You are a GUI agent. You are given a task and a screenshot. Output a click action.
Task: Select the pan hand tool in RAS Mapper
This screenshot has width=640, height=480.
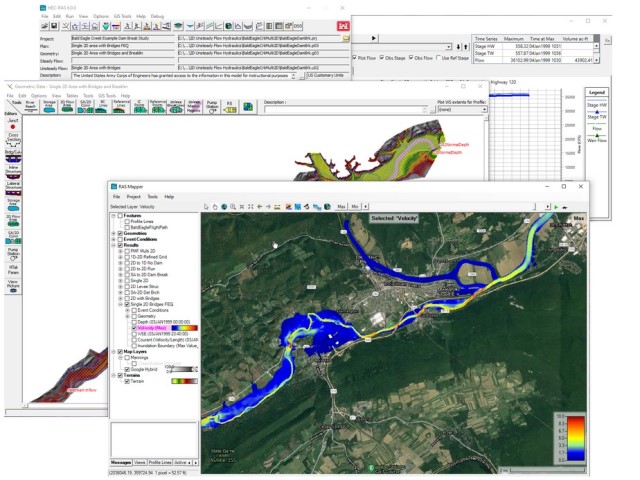(x=215, y=207)
